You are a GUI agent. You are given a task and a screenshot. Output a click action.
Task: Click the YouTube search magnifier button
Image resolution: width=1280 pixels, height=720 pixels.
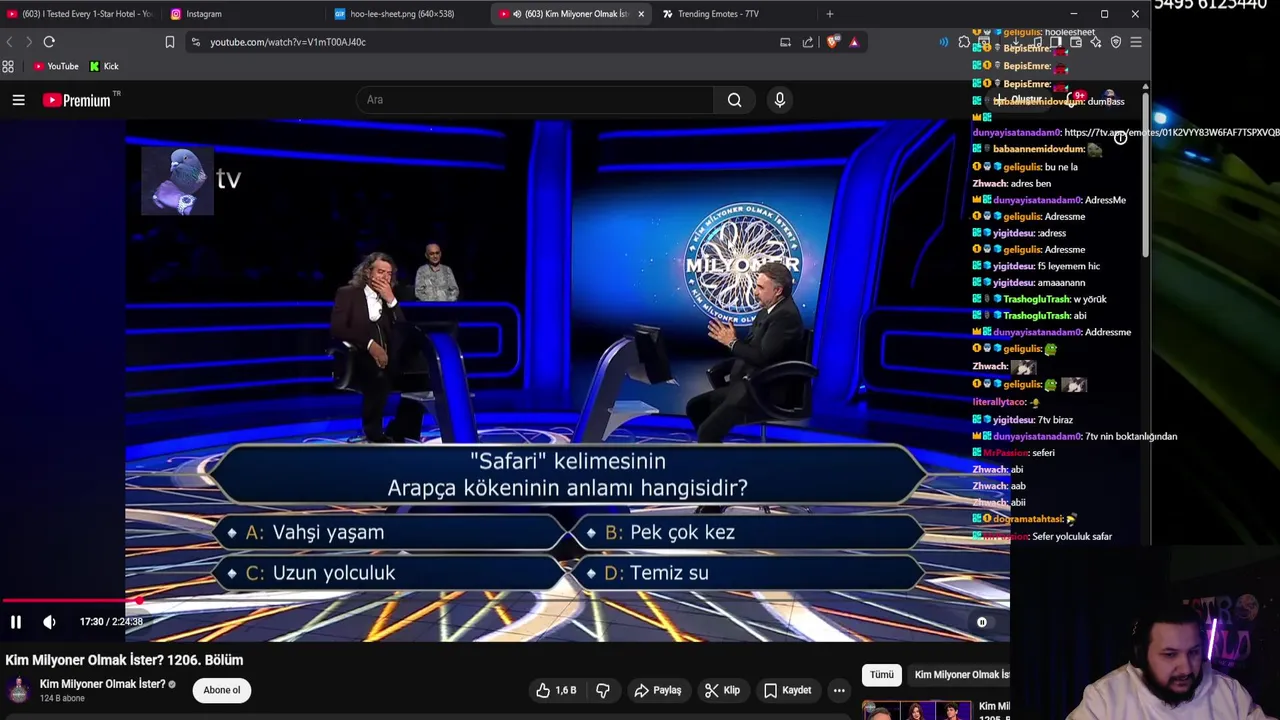click(734, 100)
